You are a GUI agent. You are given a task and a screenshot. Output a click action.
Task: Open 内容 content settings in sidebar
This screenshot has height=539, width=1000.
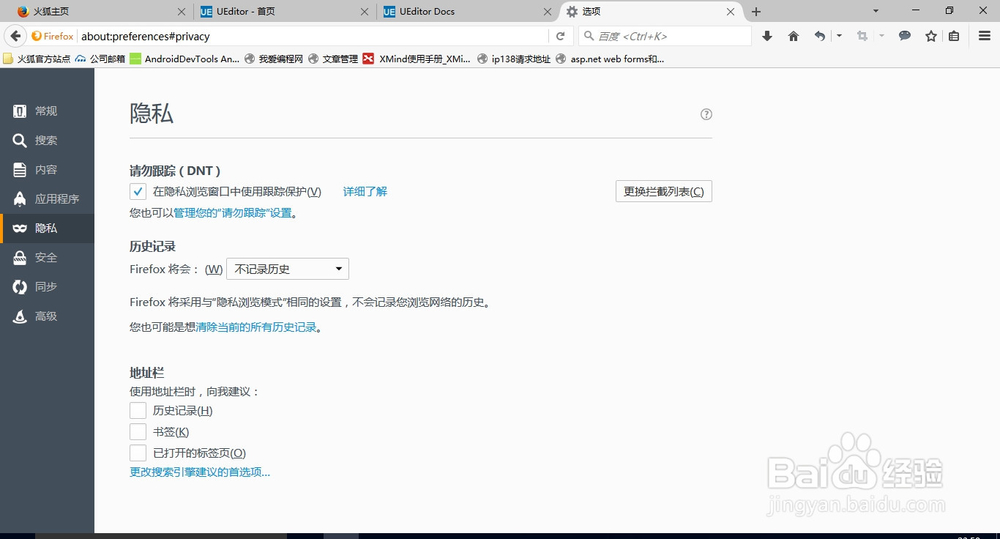click(47, 170)
